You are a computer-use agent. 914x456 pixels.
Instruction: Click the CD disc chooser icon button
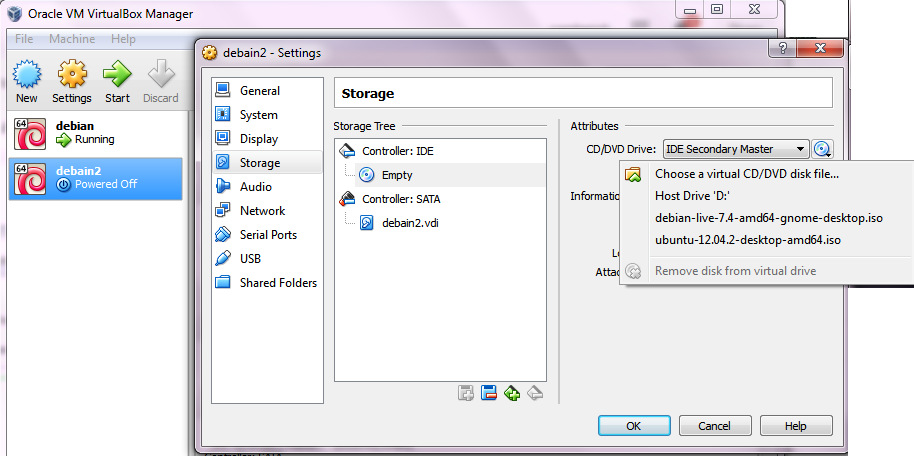click(822, 149)
